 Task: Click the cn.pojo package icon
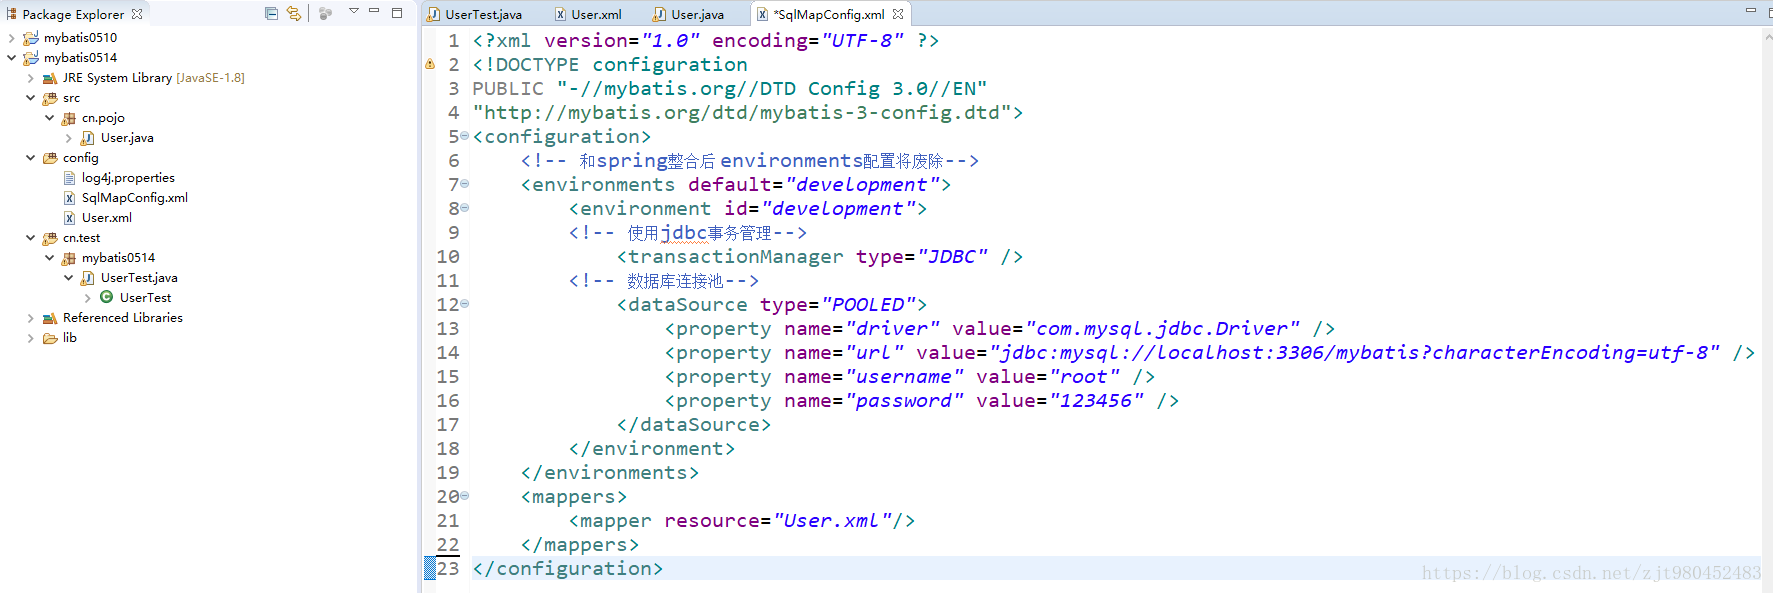[69, 118]
